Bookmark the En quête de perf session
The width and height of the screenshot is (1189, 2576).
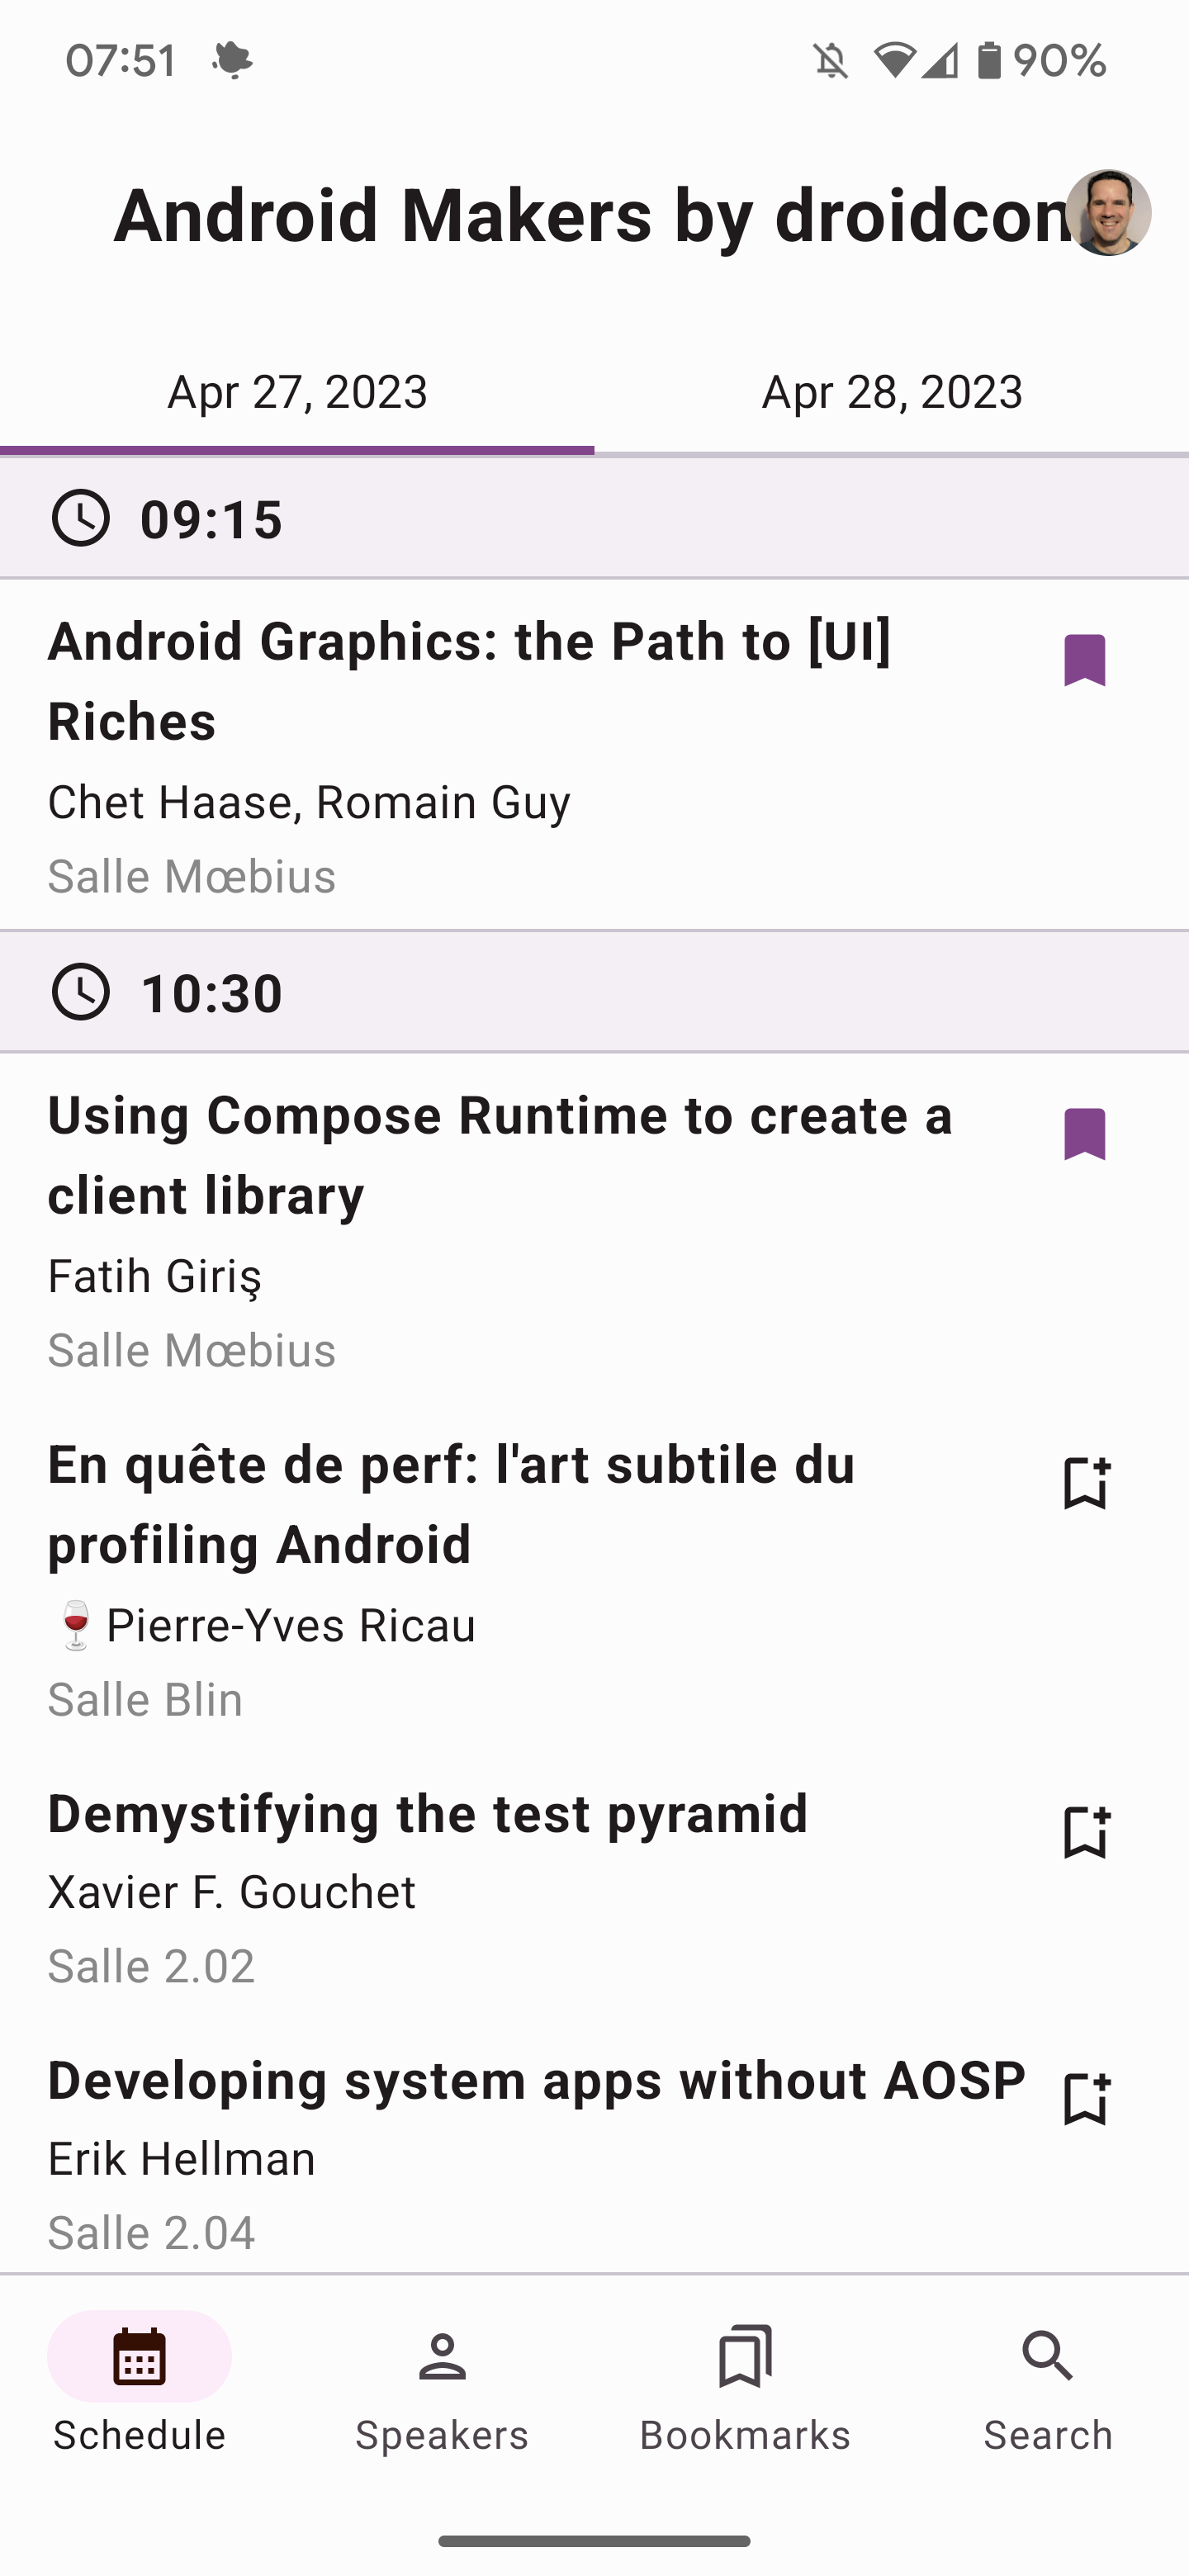1086,1482
